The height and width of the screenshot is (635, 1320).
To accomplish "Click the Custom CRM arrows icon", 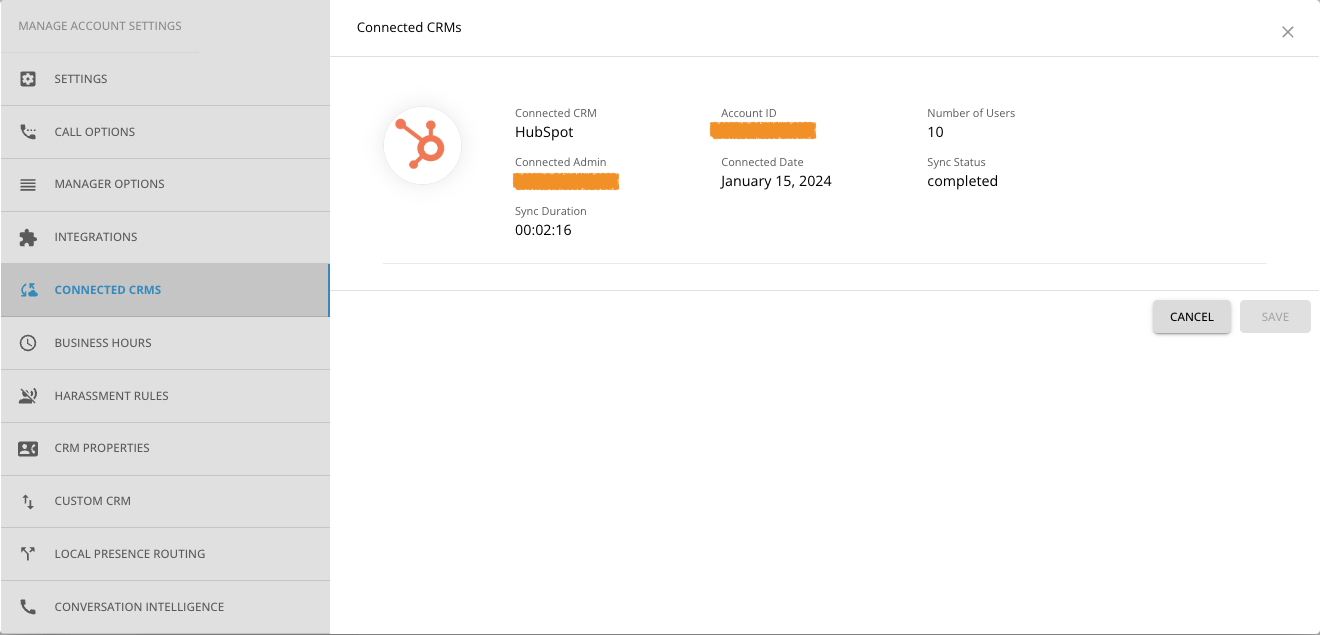I will tap(28, 501).
